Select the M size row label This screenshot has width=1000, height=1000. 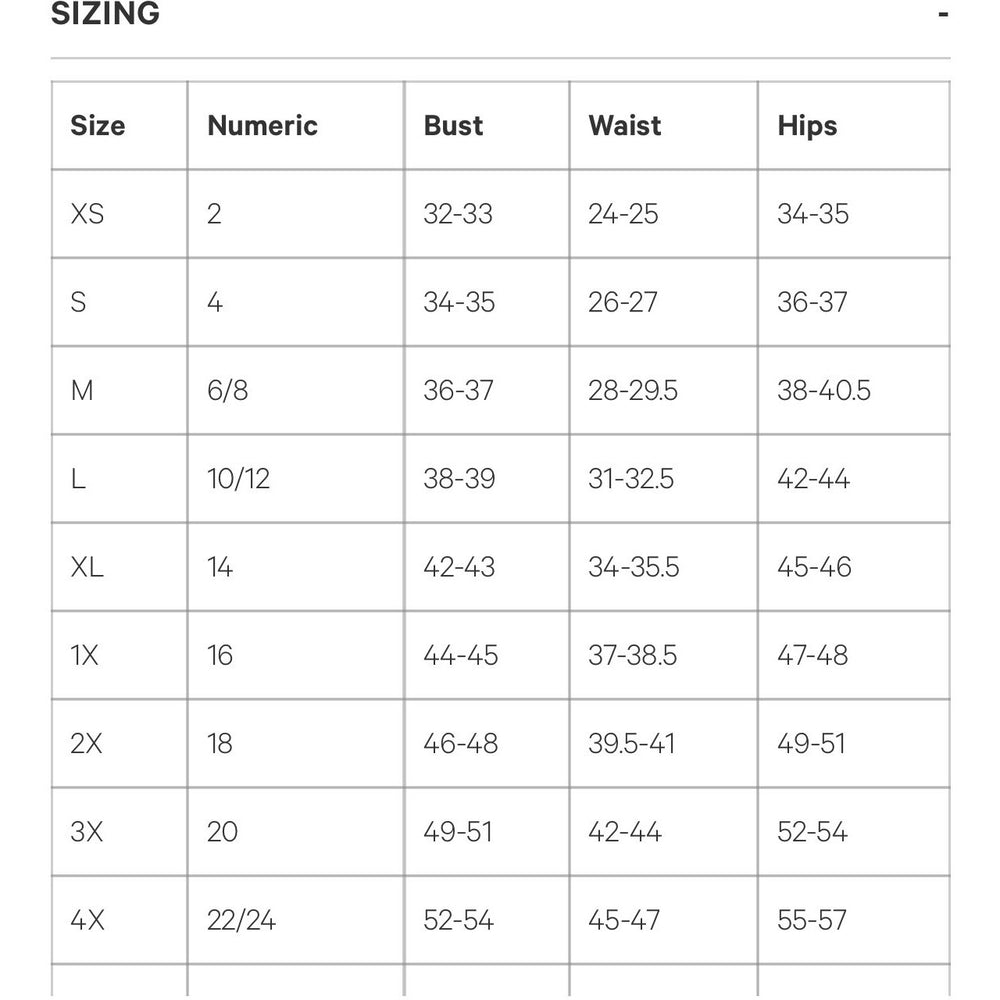point(82,390)
